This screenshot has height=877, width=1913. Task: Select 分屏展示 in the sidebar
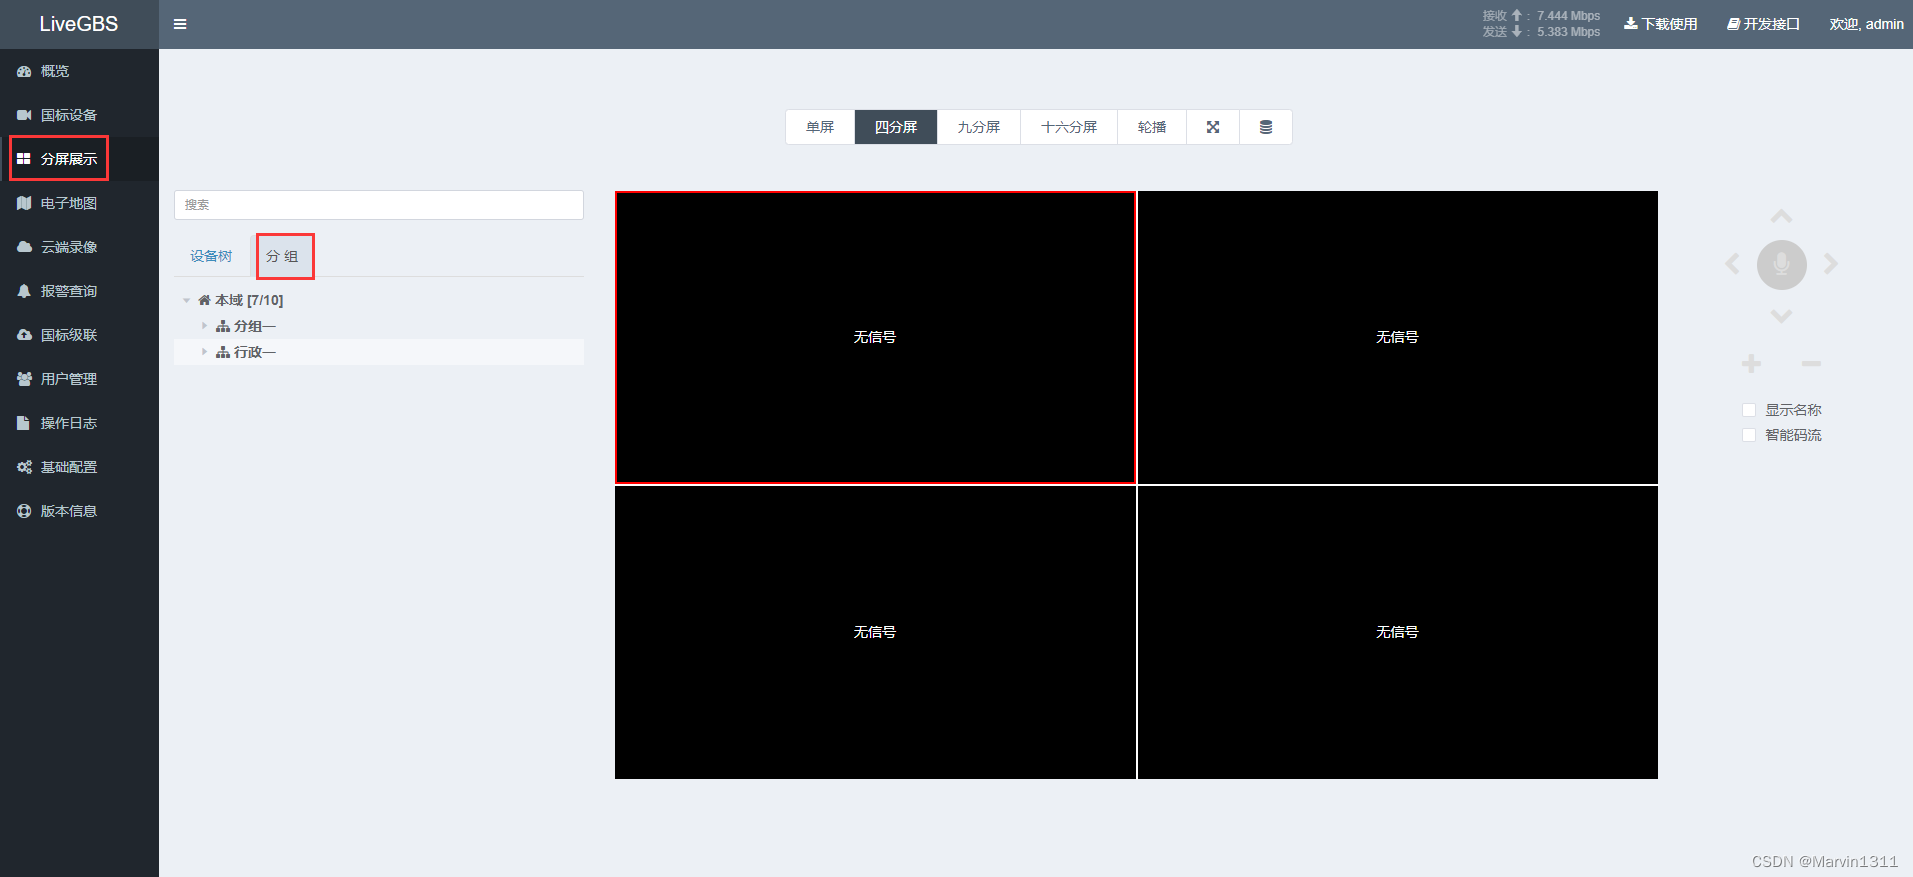point(79,159)
